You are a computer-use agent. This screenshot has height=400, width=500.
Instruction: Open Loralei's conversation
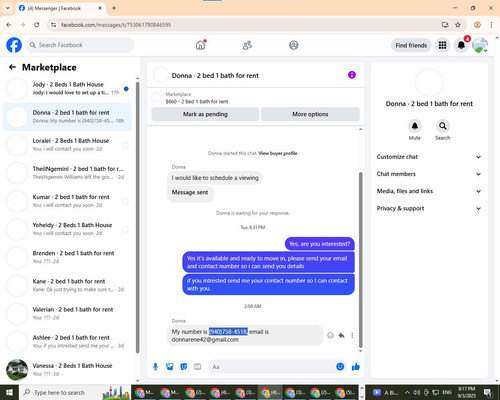68,145
